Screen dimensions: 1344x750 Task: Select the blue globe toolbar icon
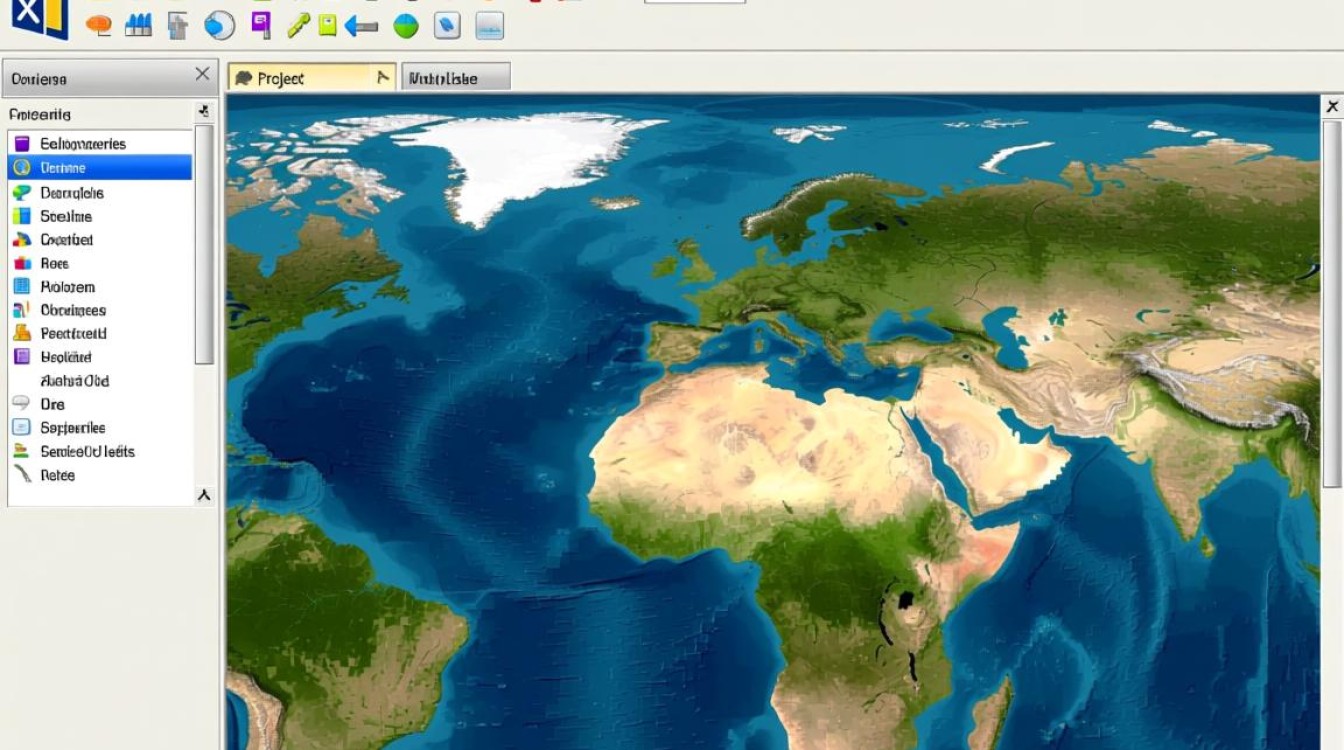coord(219,26)
